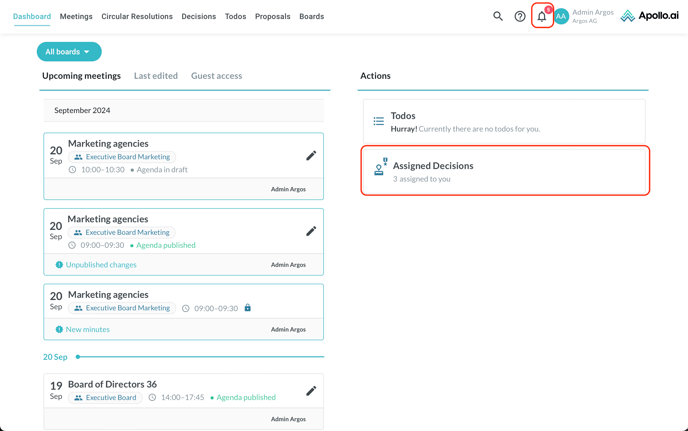This screenshot has width=688, height=431.
Task: Switch to the Guest access tab
Action: point(216,76)
